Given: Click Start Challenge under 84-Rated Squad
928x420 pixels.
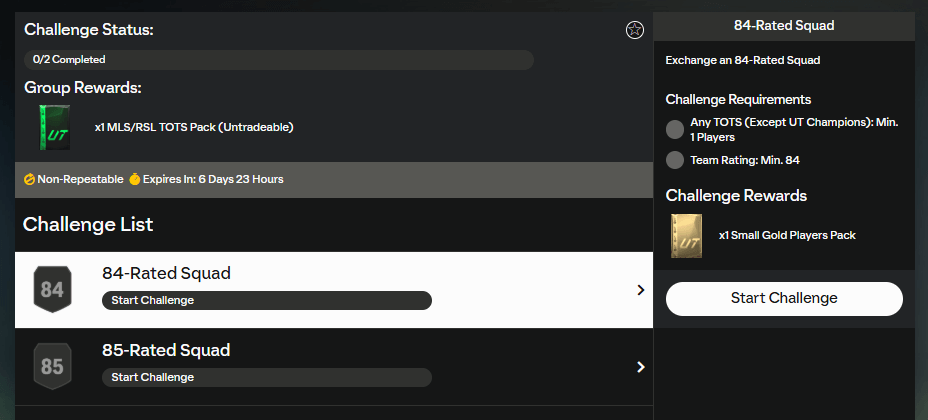Looking at the screenshot, I should click(x=266, y=300).
